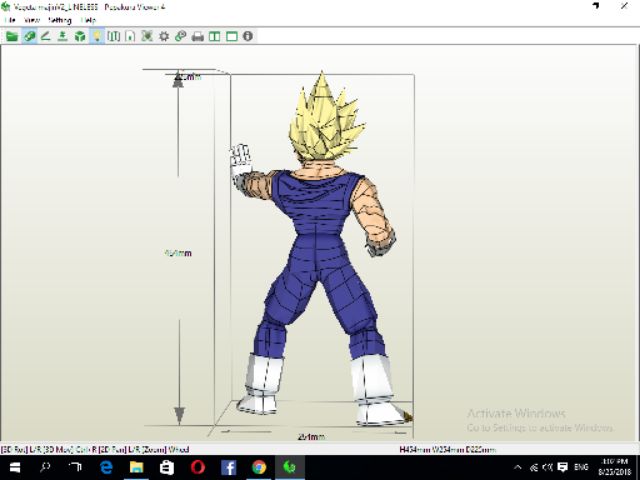The width and height of the screenshot is (640, 480).
Task: Toggle the highlighted green link-shaped toolbar icon
Action: click(x=29, y=36)
